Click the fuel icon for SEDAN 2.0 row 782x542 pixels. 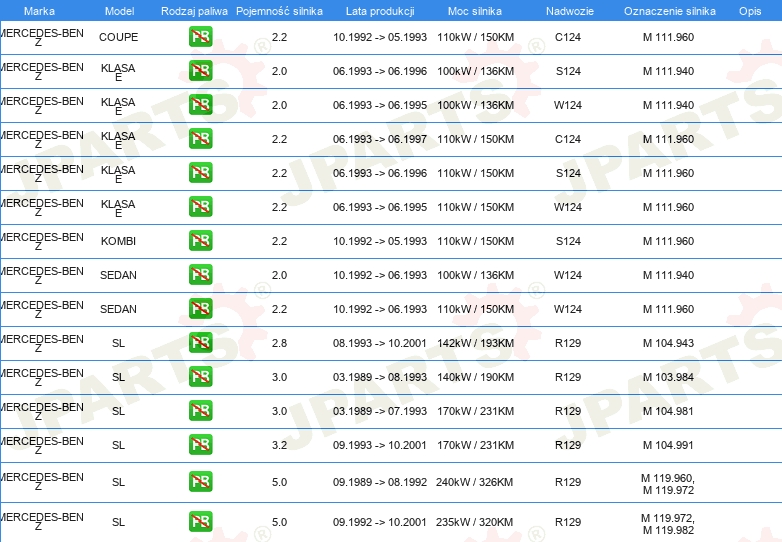coord(200,275)
